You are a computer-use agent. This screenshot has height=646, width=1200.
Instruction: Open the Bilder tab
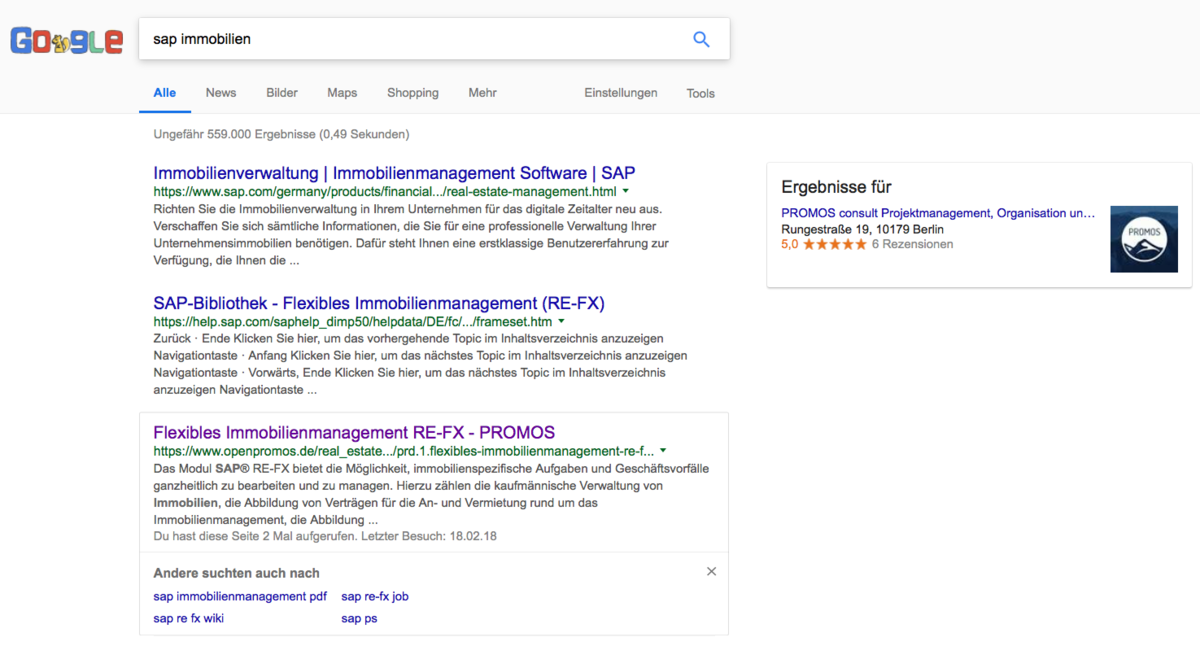[282, 93]
